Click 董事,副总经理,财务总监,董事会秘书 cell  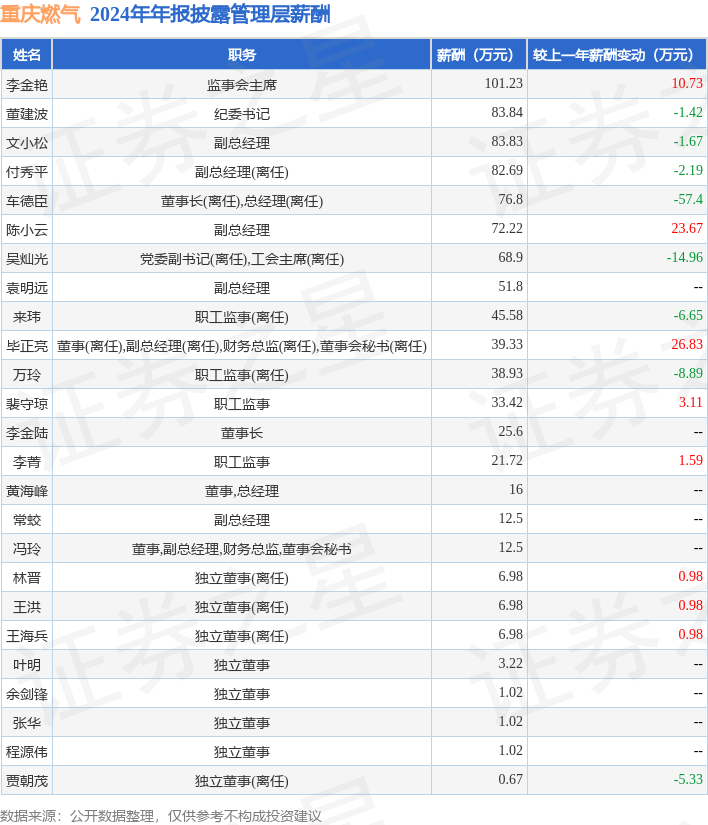pyautogui.click(x=241, y=548)
